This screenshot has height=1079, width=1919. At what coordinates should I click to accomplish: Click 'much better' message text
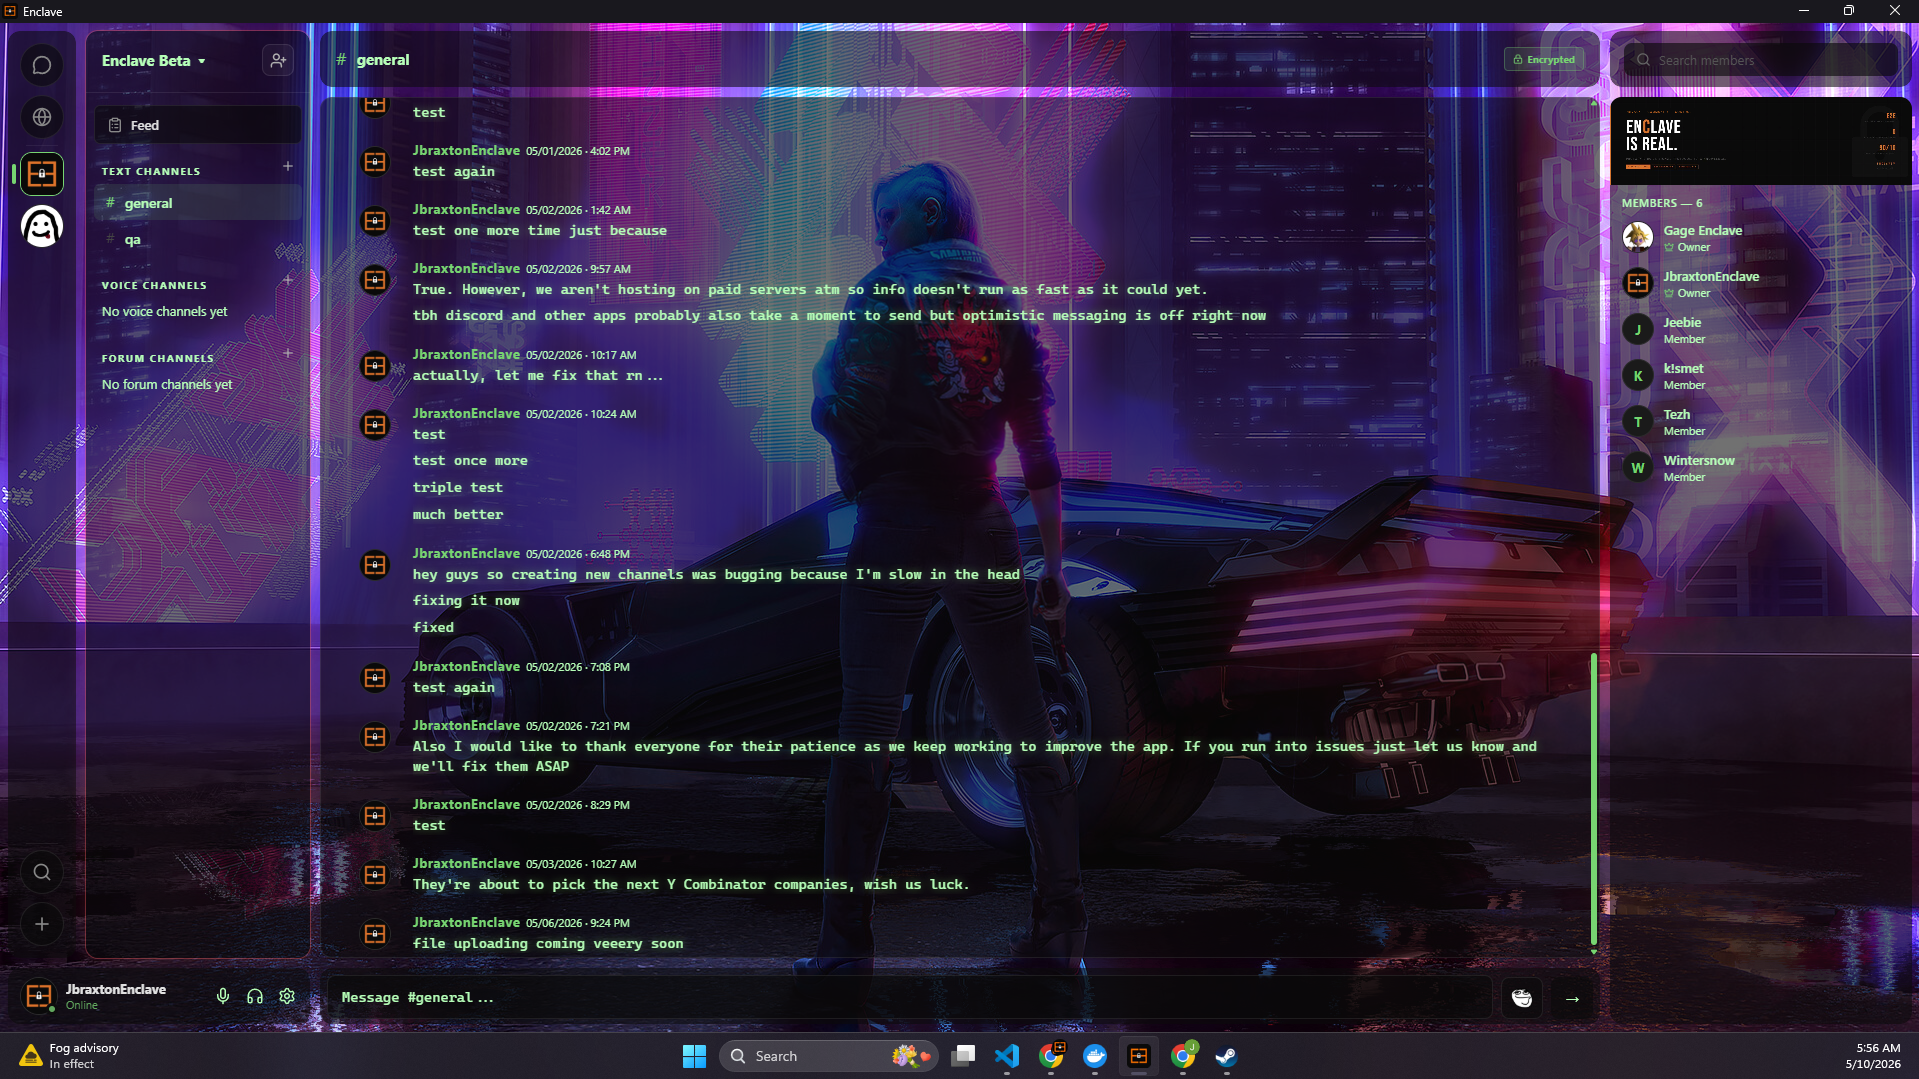pyautogui.click(x=458, y=515)
